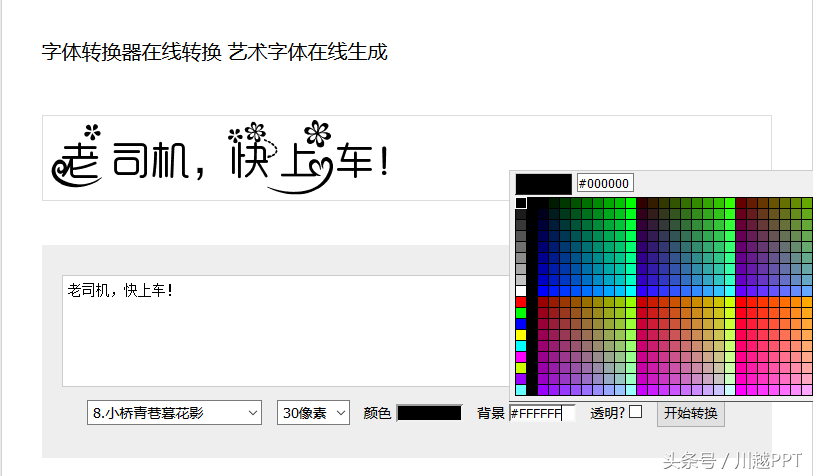813x476 pixels.
Task: Select the pure red swatch in basic colors column
Action: [521, 302]
